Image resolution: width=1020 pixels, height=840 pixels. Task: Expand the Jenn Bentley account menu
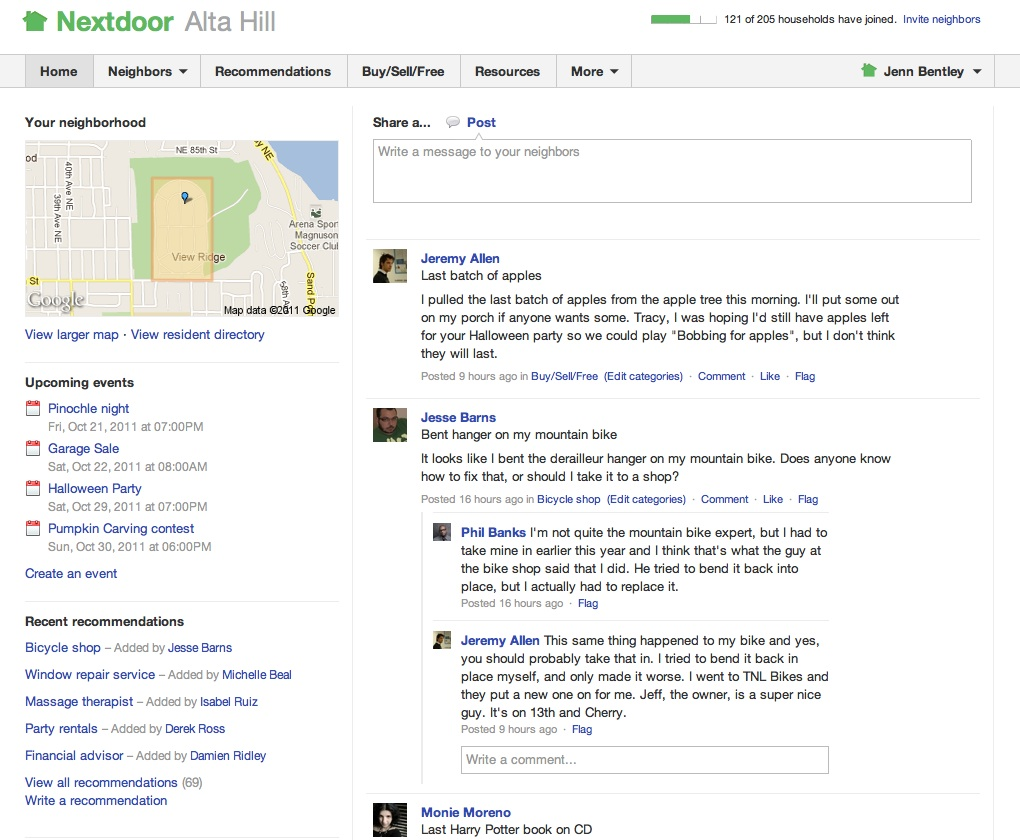coord(921,71)
